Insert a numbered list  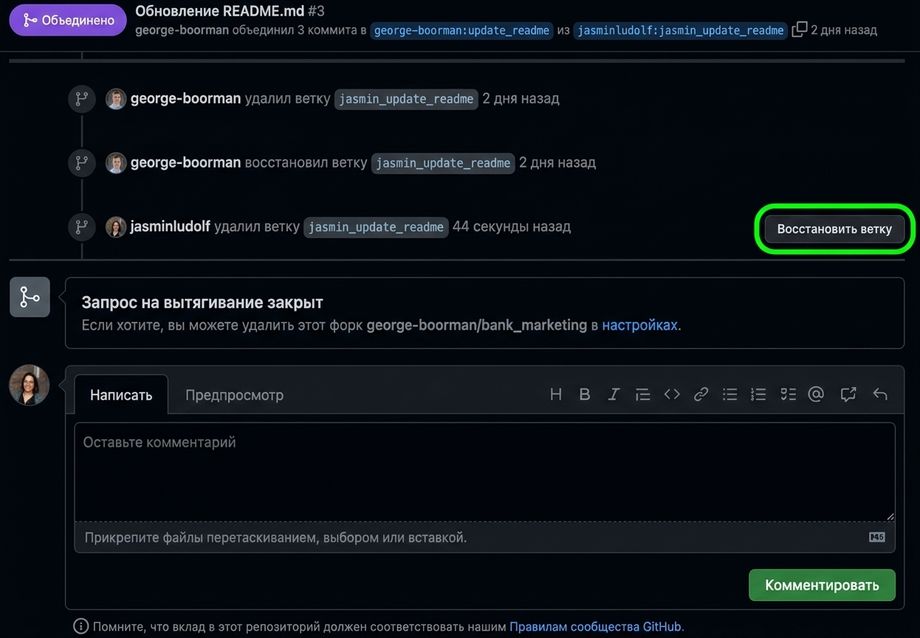click(x=758, y=394)
